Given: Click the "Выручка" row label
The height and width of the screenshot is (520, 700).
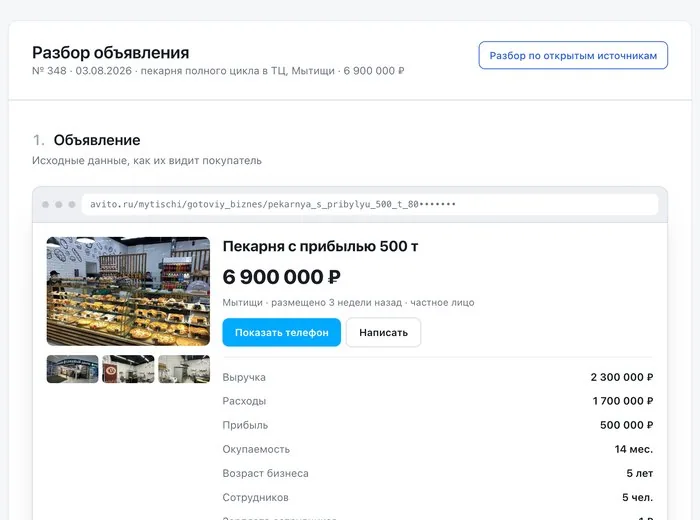Looking at the screenshot, I should (x=244, y=377).
